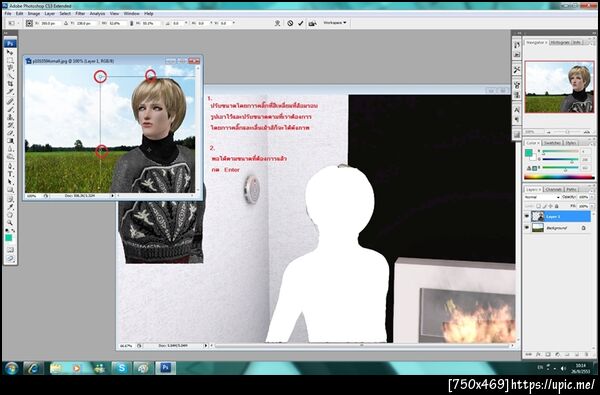Open the Filter menu
The height and width of the screenshot is (395, 600).
click(80, 13)
